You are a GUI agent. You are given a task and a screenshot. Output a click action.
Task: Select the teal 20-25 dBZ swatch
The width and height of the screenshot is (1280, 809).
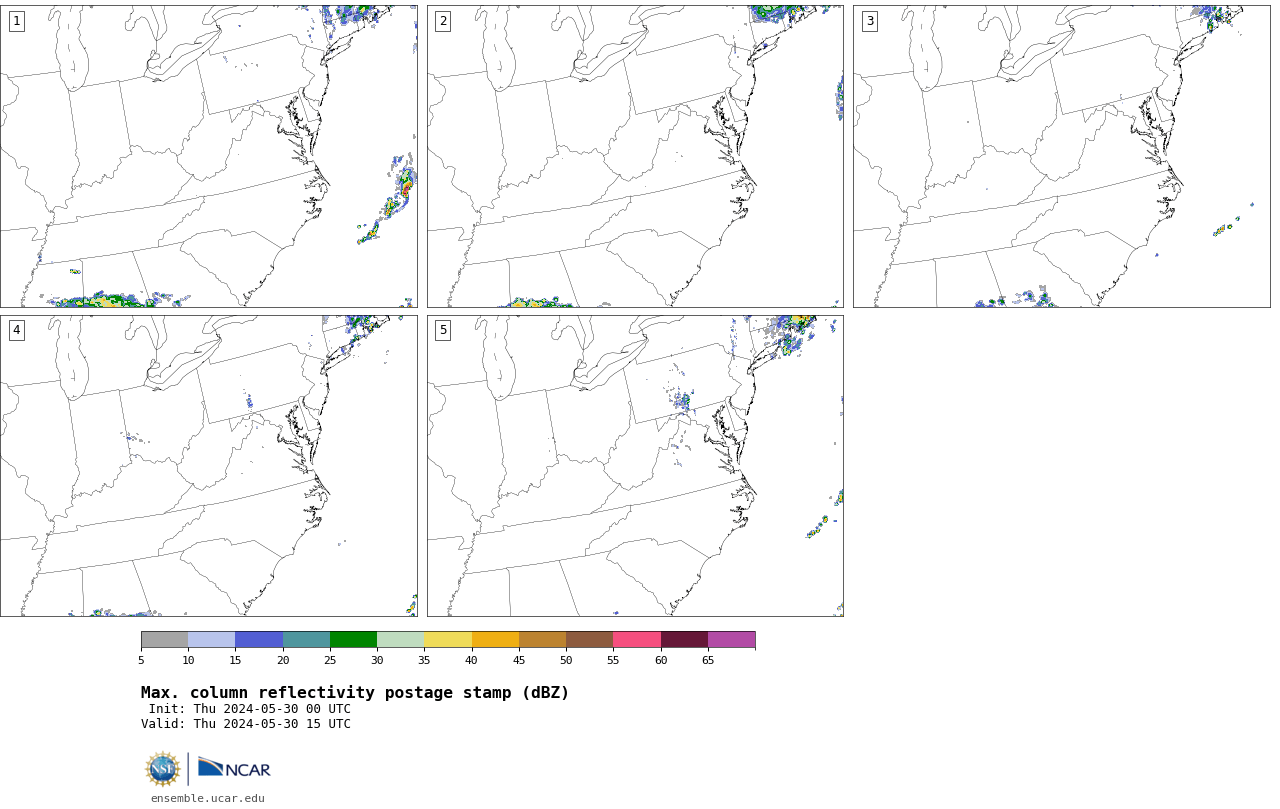tap(306, 640)
